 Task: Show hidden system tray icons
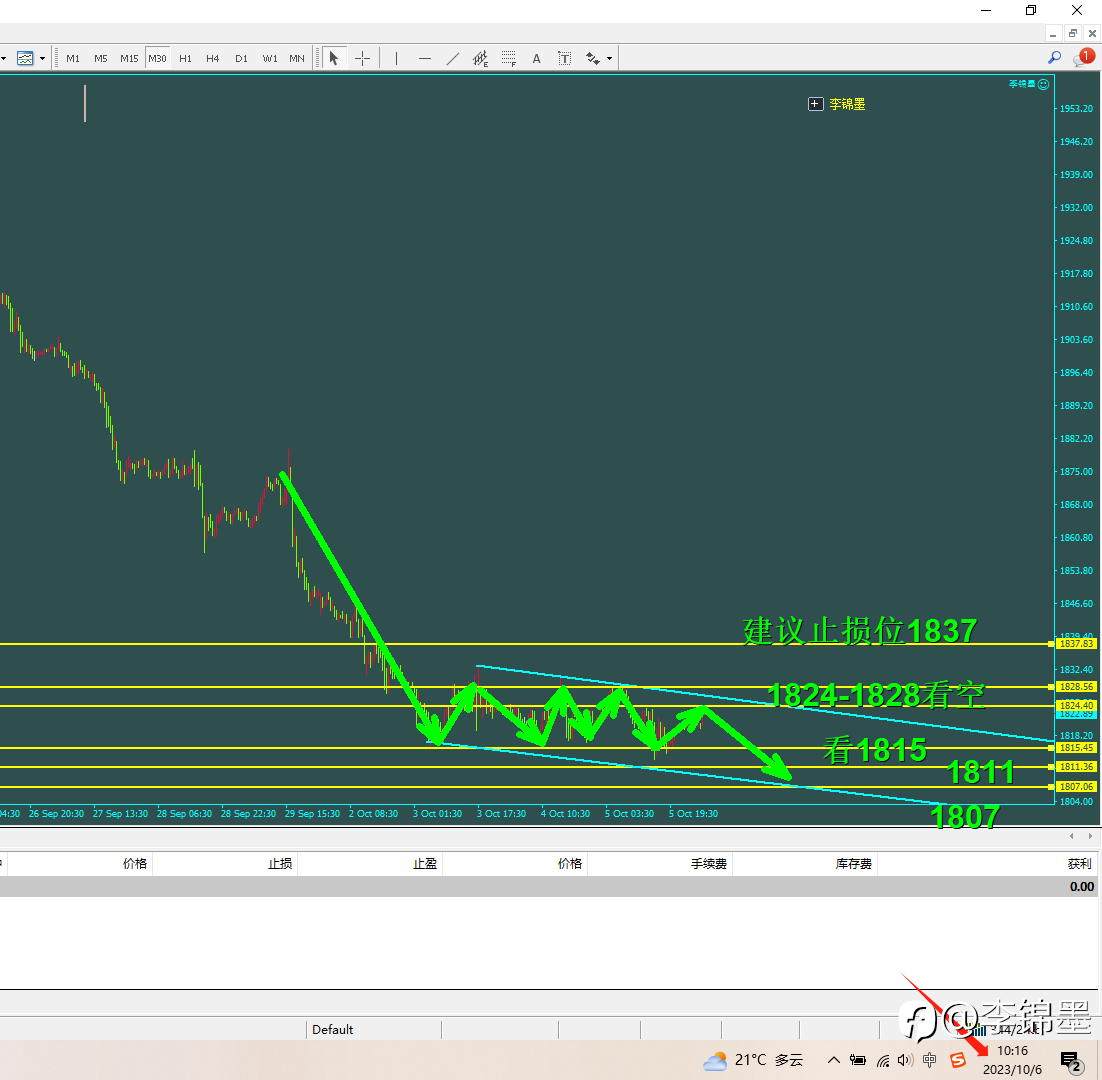pos(833,1060)
